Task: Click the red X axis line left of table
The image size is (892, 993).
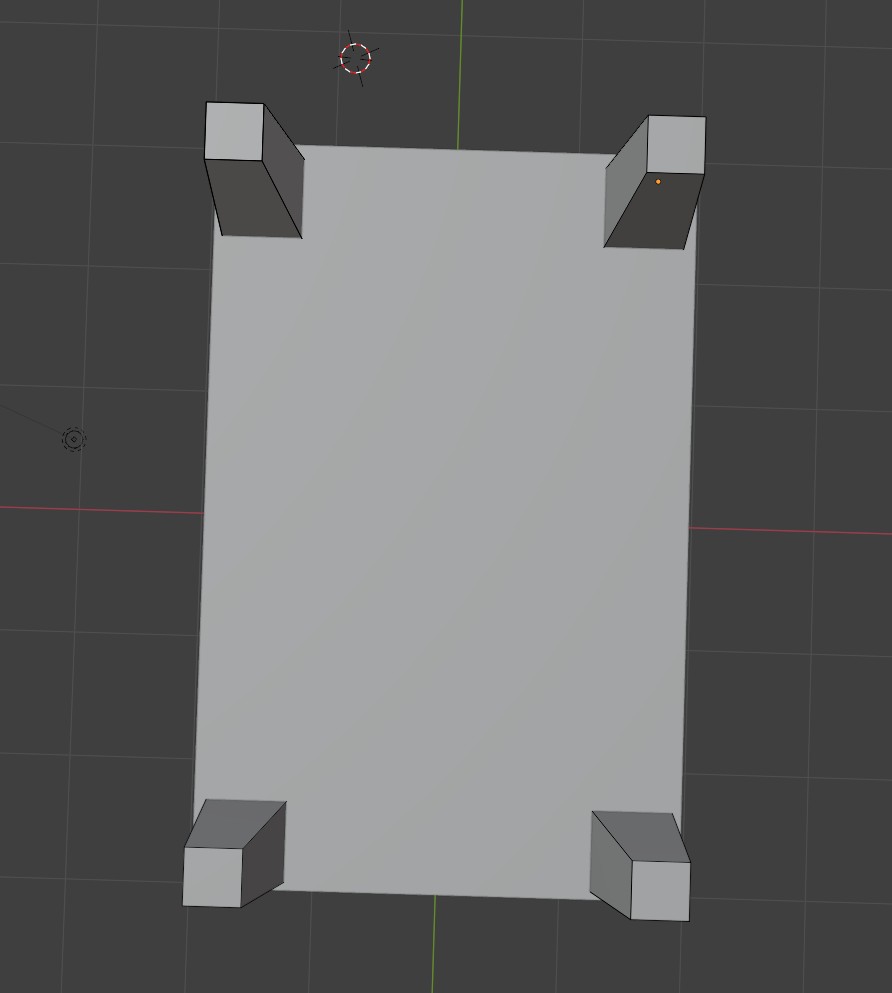Action: [x=100, y=509]
